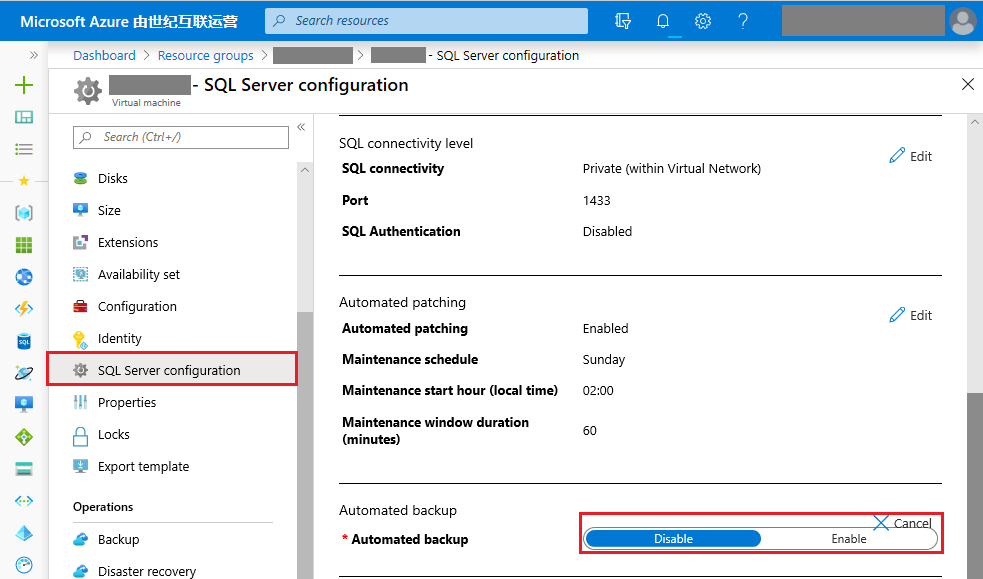Open the Disks menu item
983x579 pixels.
(113, 179)
